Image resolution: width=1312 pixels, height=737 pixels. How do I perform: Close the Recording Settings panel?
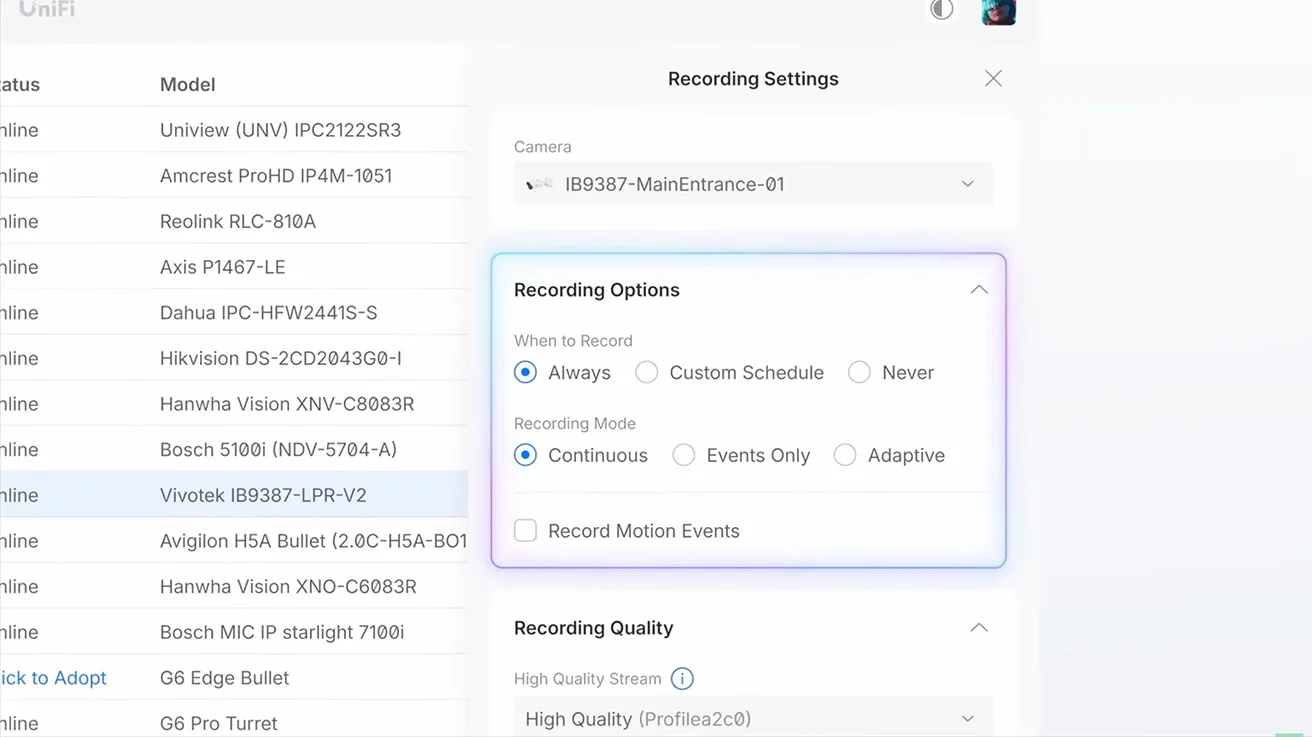993,78
